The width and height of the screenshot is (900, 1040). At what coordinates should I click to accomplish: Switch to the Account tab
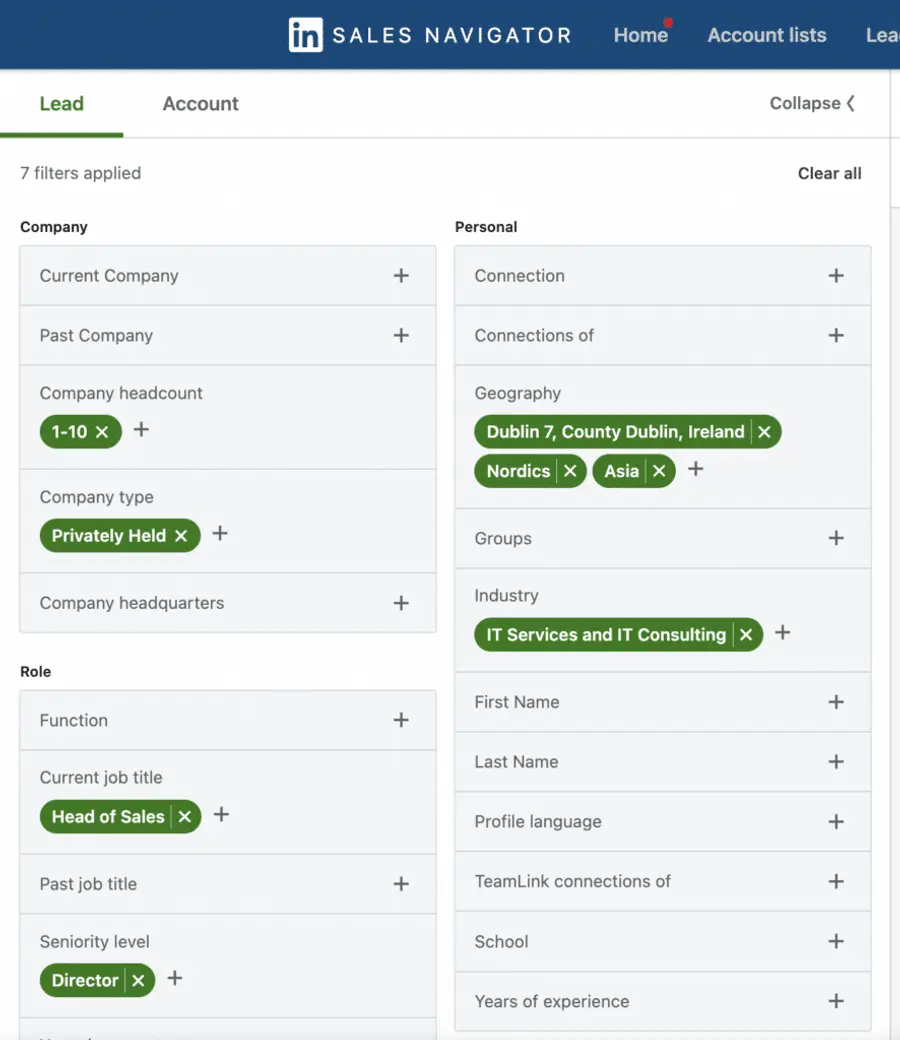tap(200, 103)
